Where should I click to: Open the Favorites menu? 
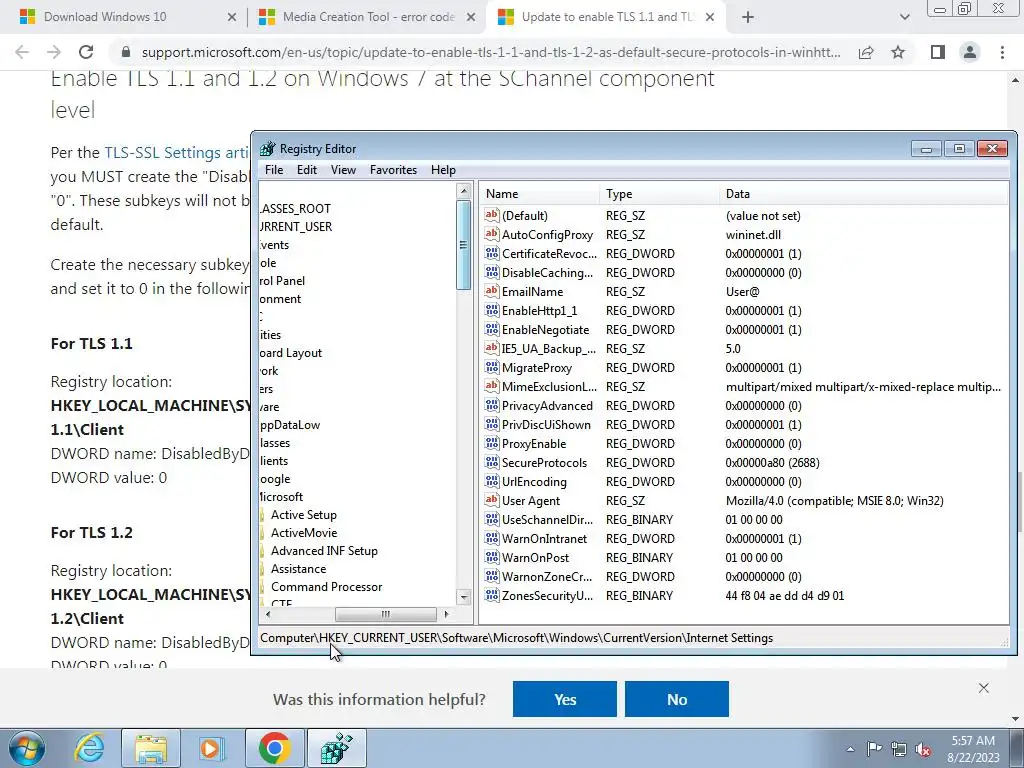coord(393,170)
